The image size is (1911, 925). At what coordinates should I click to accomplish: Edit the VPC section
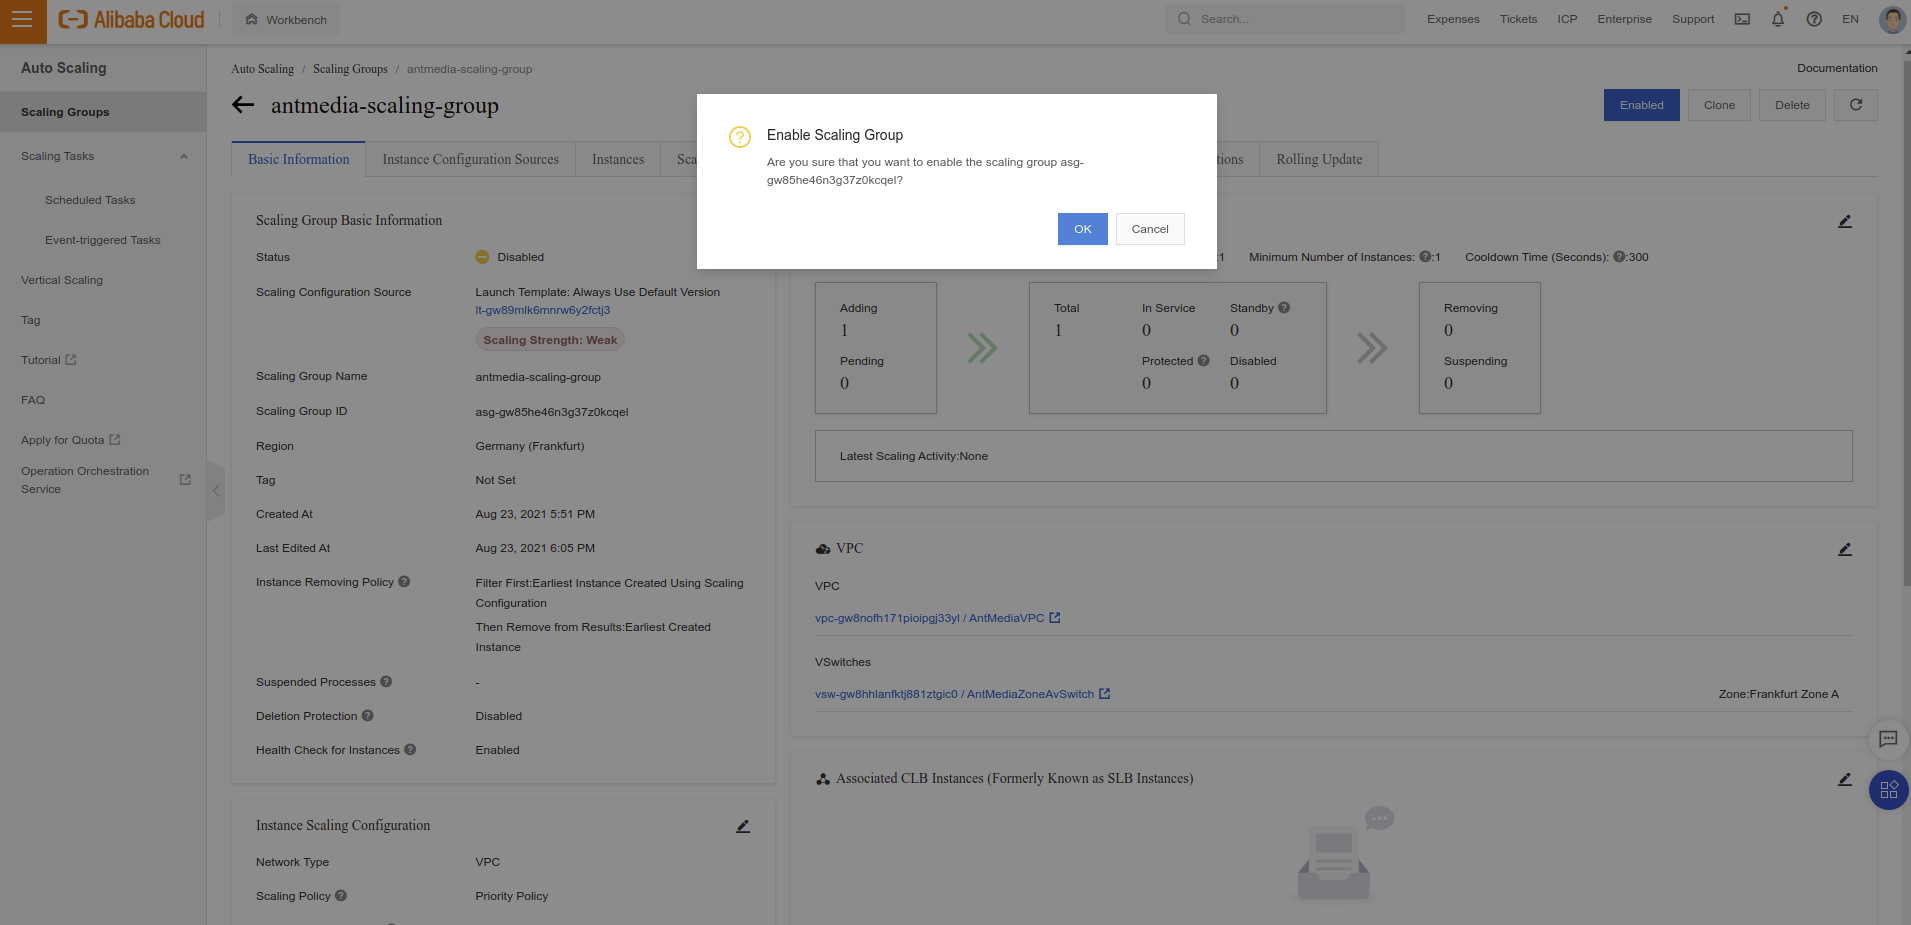pos(1845,549)
